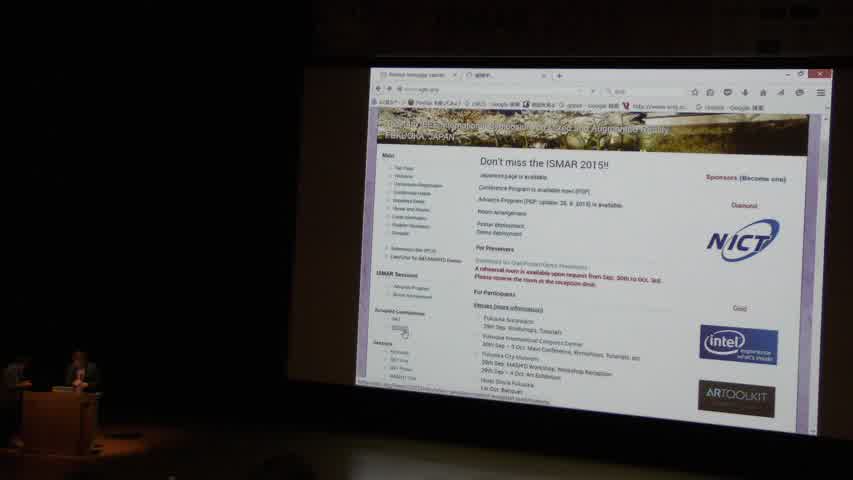Open the Conference Program PDF link
853x480 pixels.
[534, 190]
